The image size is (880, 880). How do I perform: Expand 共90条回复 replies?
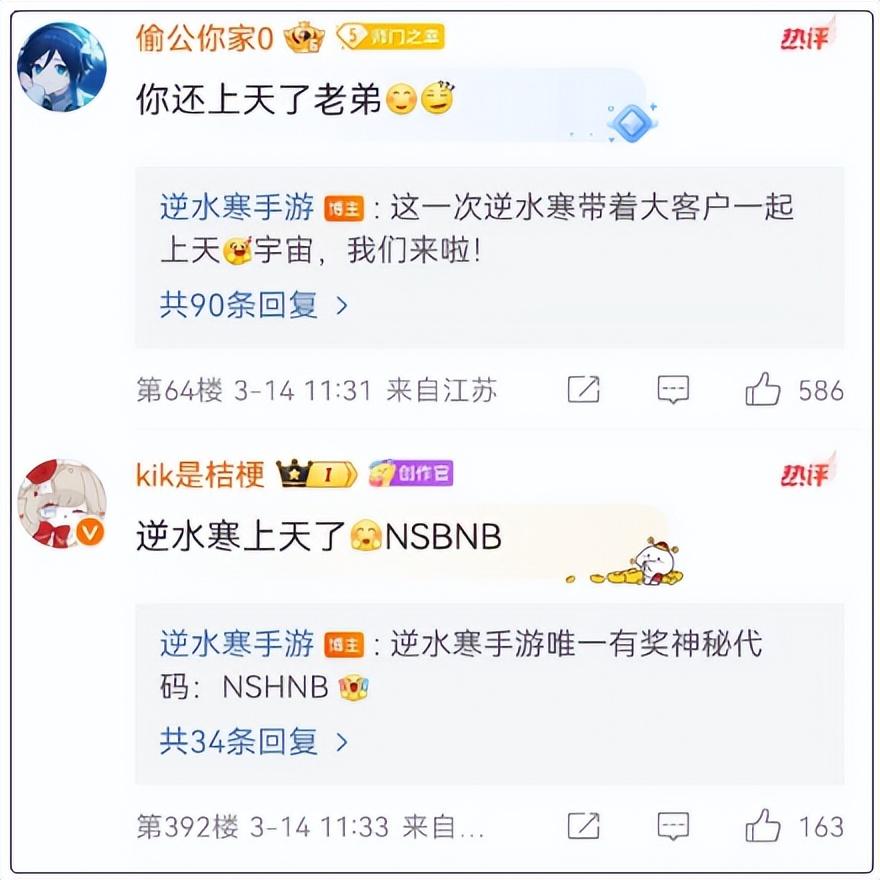tap(254, 305)
